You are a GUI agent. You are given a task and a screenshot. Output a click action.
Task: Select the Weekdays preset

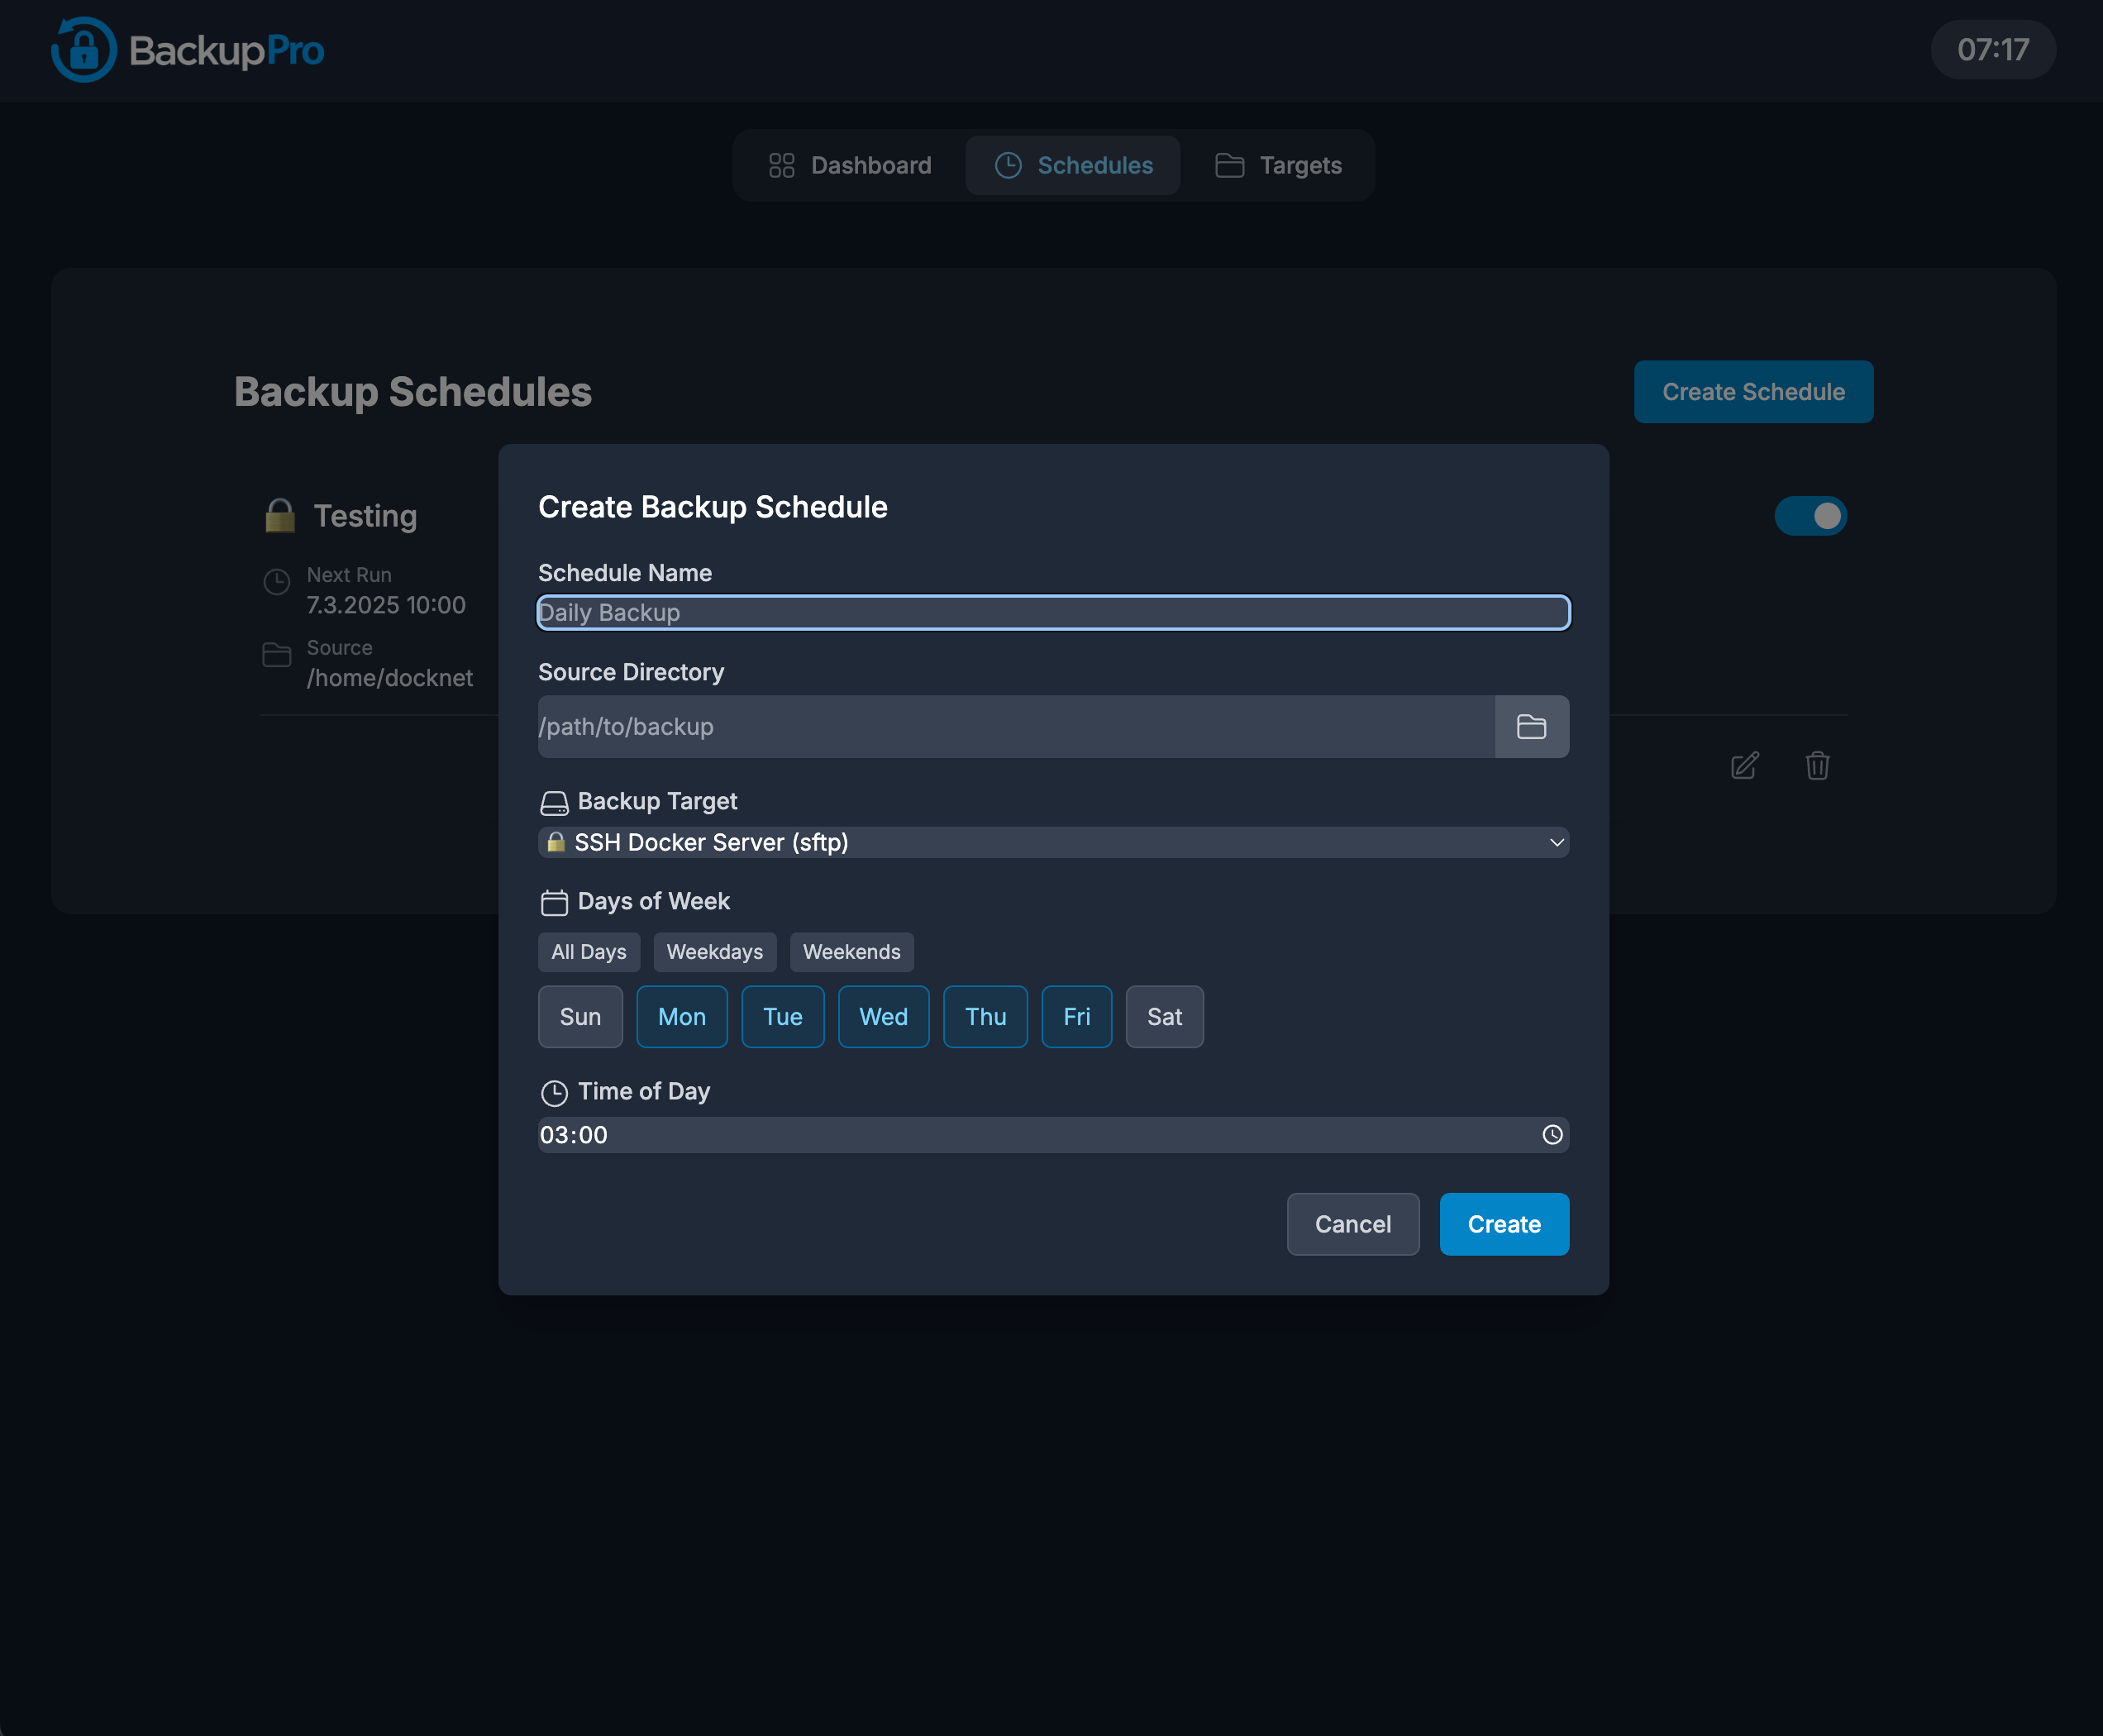tap(714, 952)
